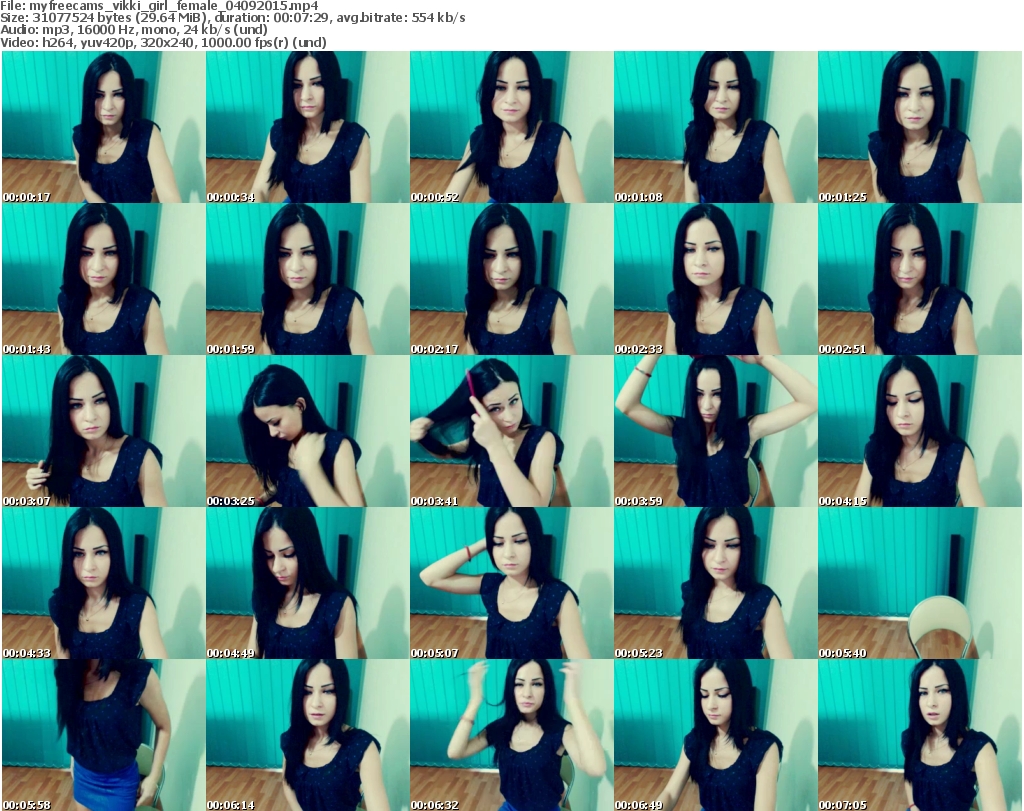Select the thumbnail stamped 00:01:25

[x=920, y=127]
